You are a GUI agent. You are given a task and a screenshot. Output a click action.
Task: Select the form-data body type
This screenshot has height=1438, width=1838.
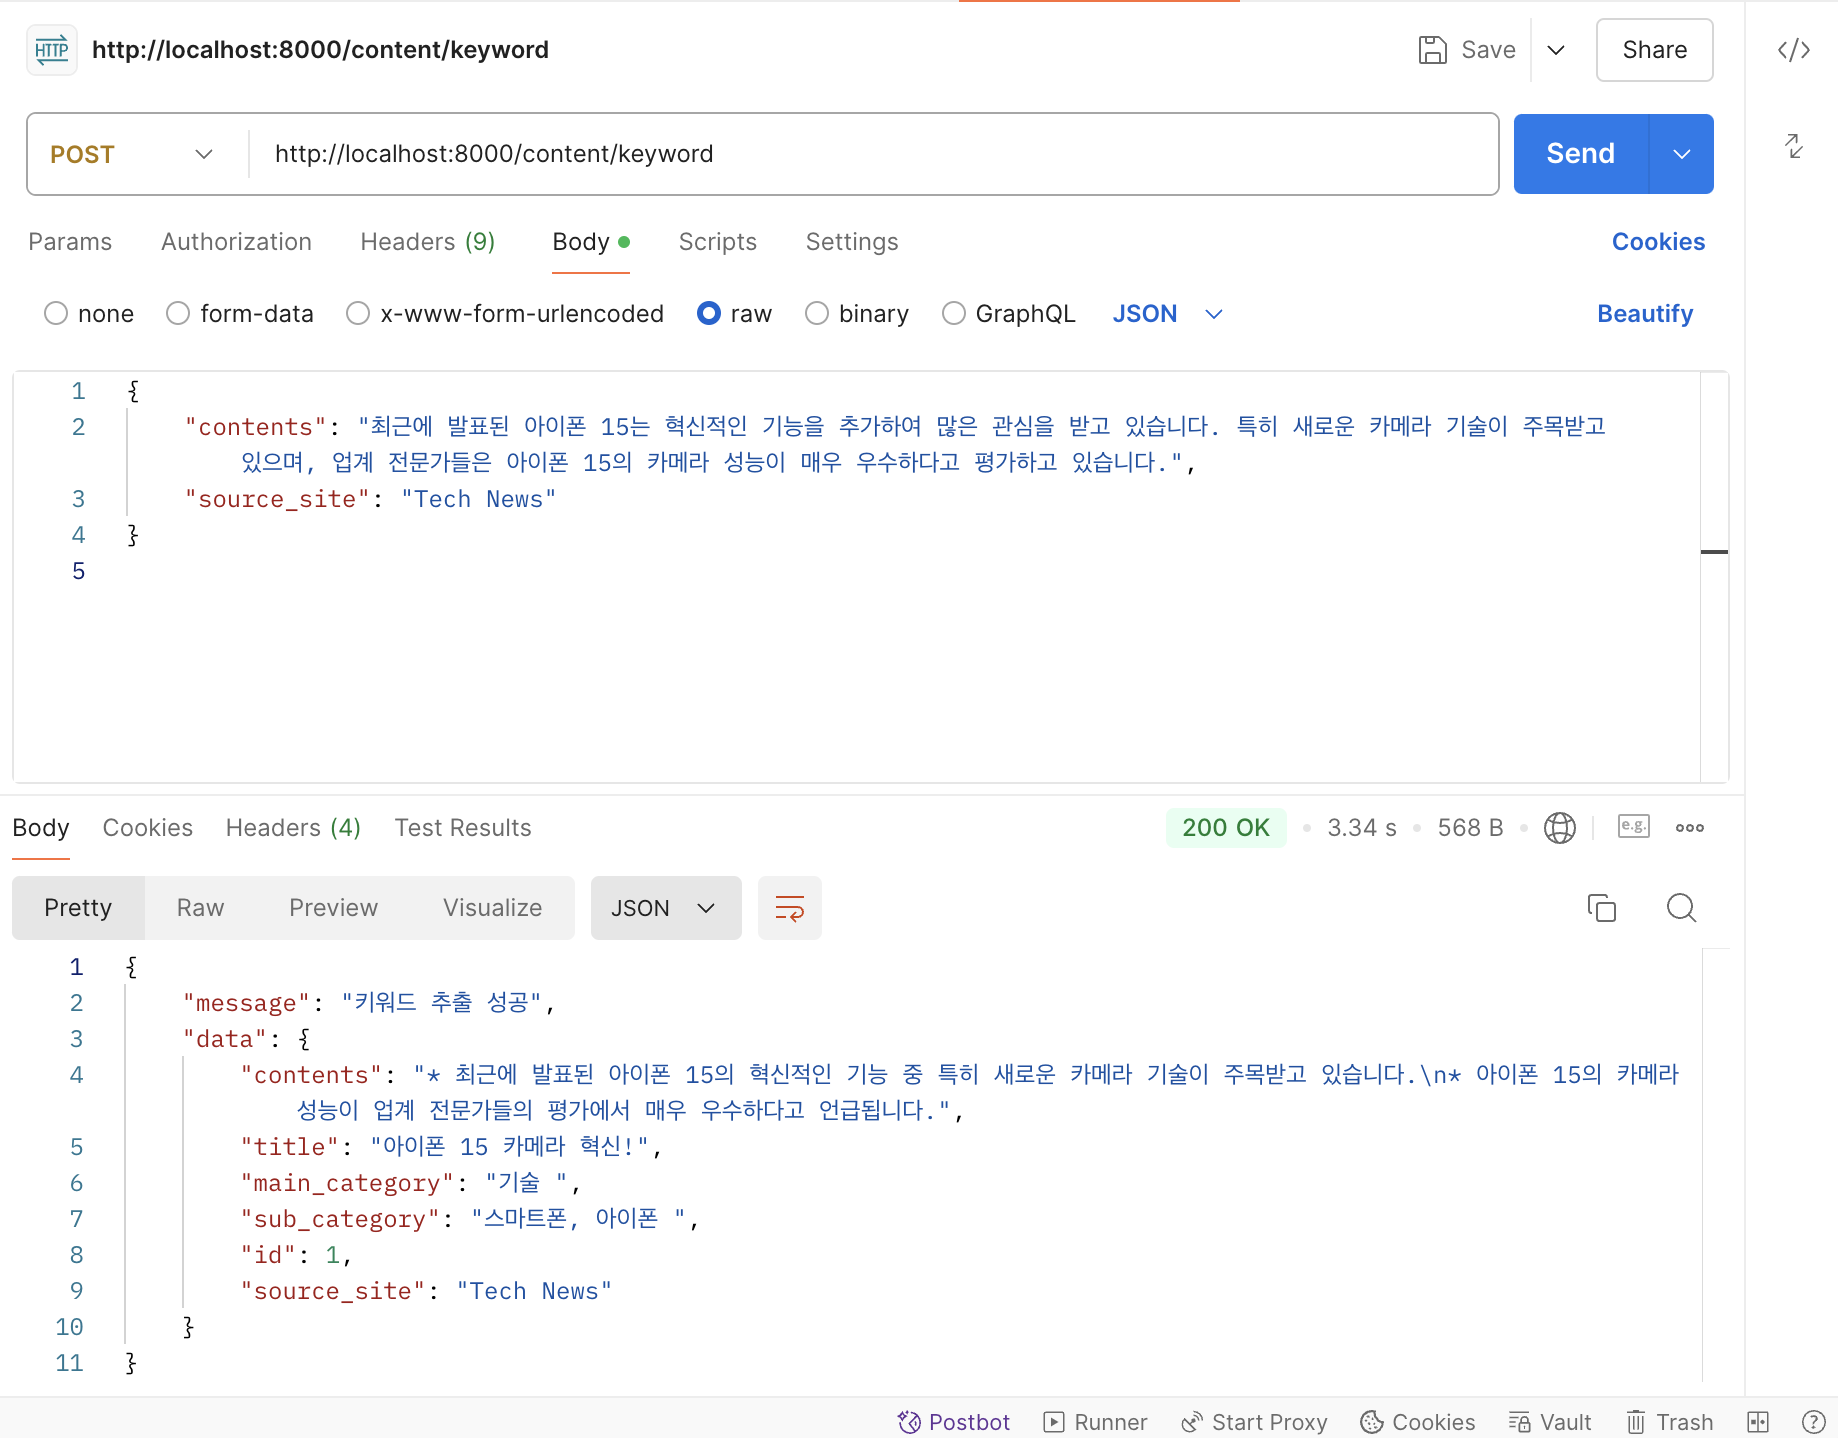(178, 314)
